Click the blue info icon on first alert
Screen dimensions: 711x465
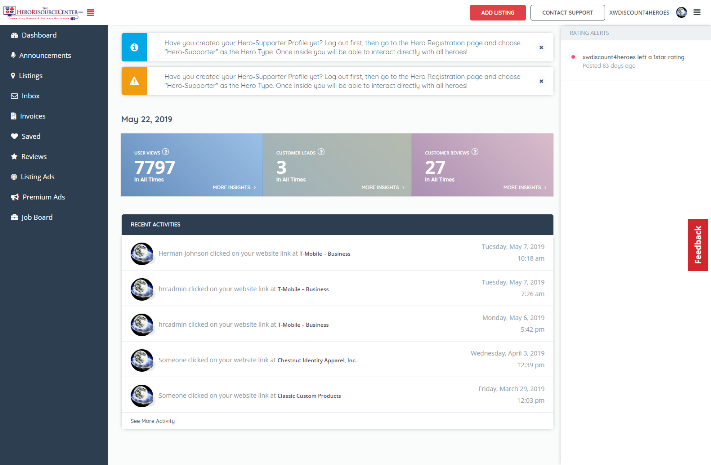tap(135, 47)
